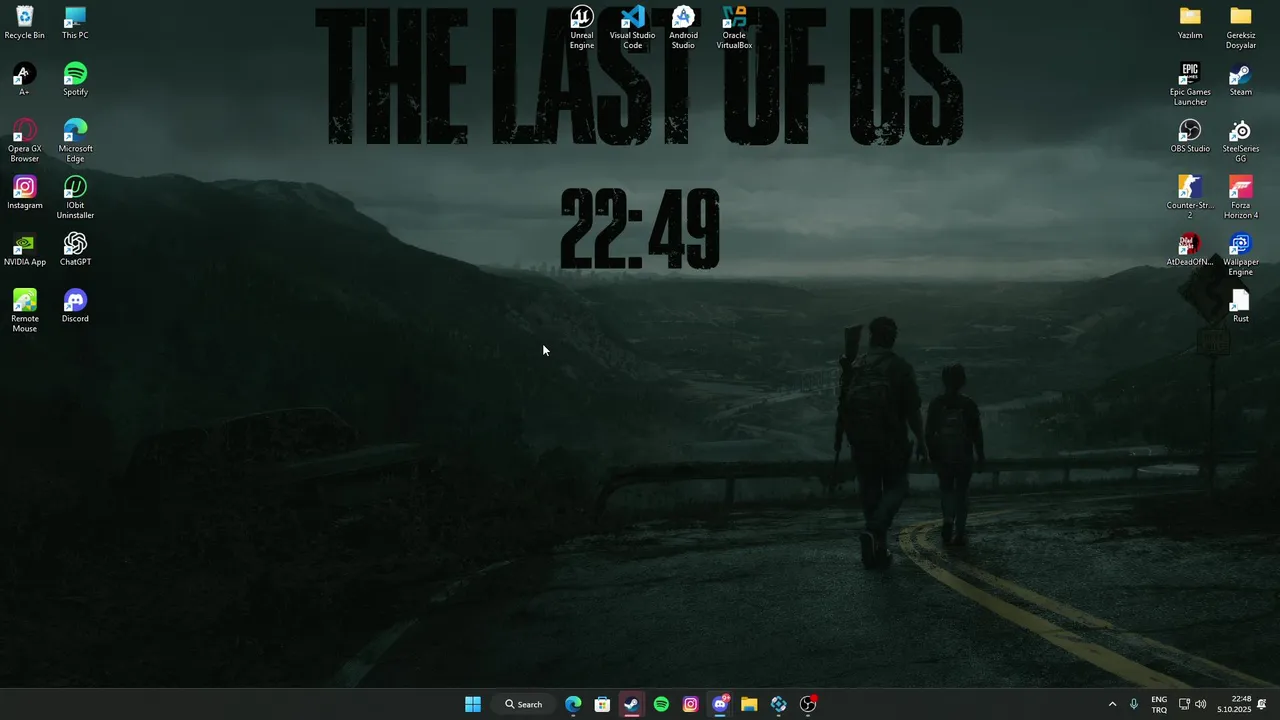
Task: Select the Gereksiz Dosyalar folder
Action: click(1241, 28)
